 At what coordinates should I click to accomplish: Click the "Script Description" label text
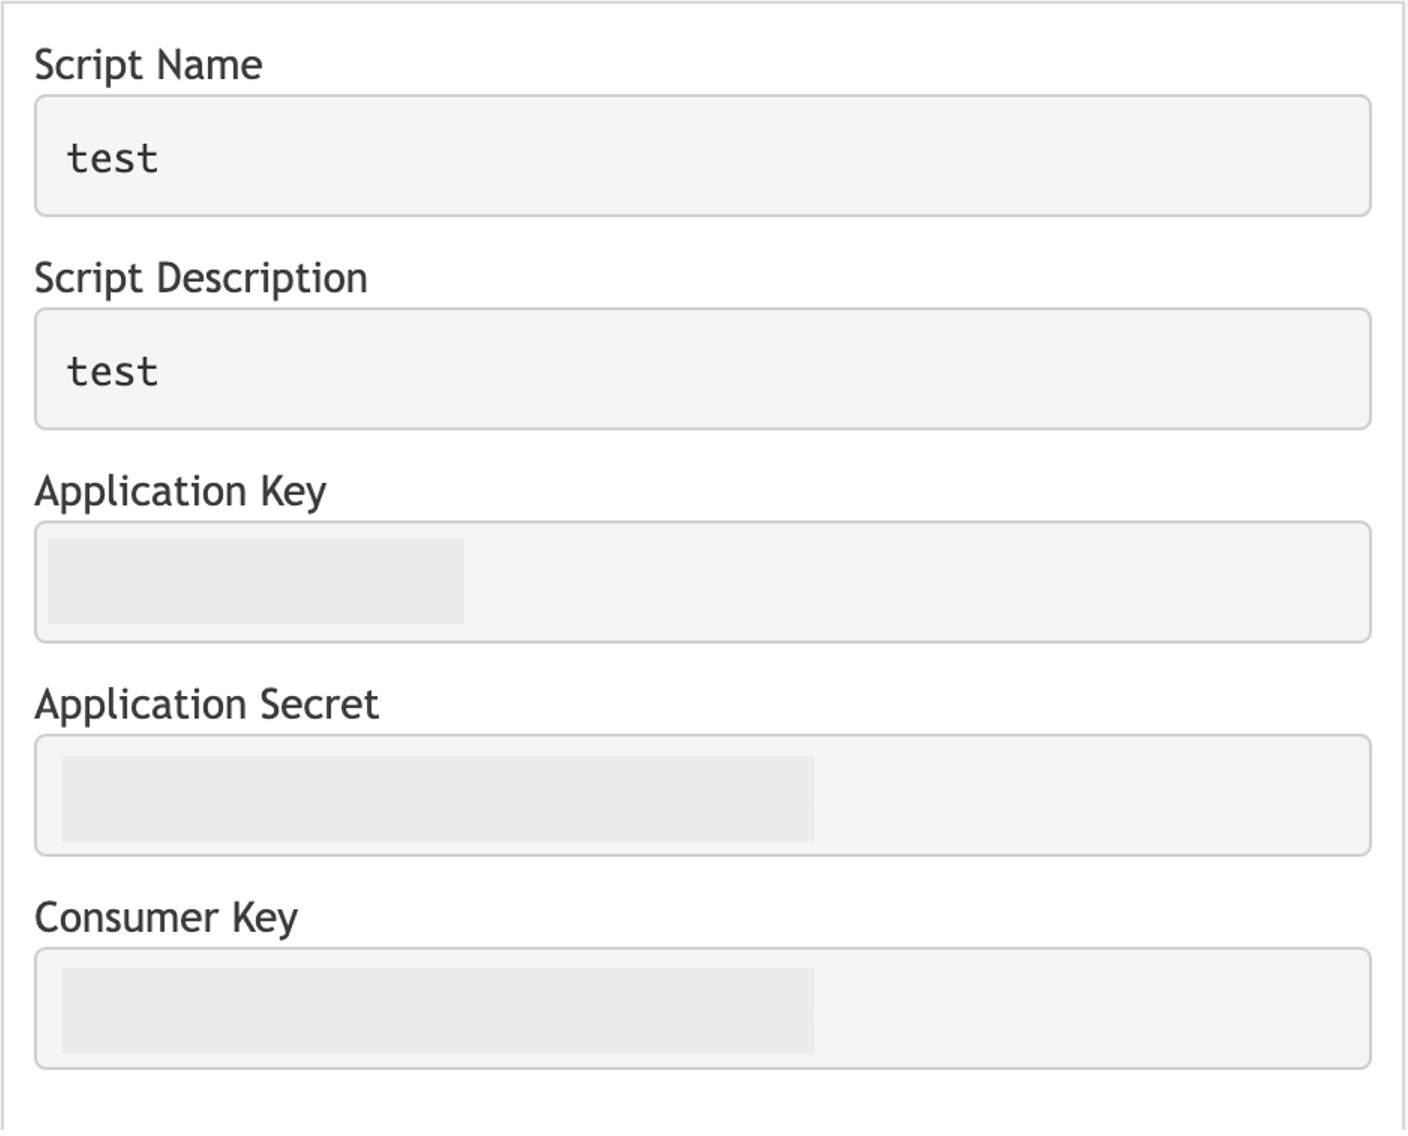click(x=201, y=278)
